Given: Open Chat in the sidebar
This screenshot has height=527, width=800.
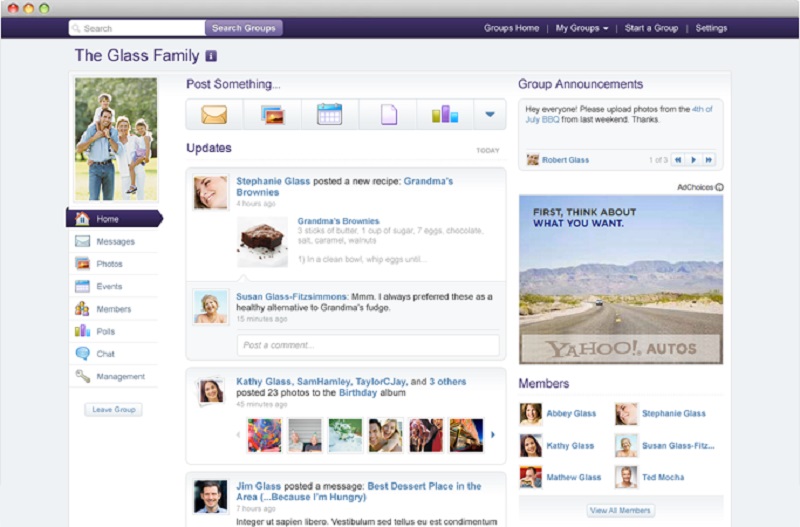Looking at the screenshot, I should 113,354.
